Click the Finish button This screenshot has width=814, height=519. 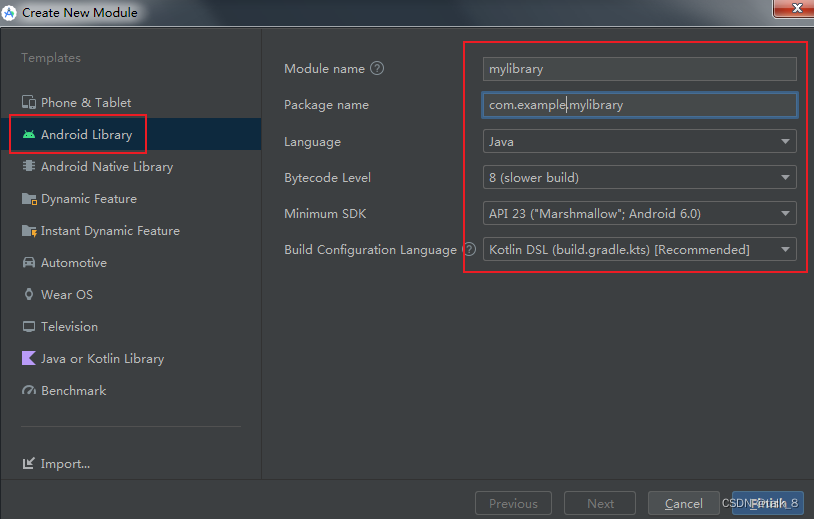pos(768,503)
